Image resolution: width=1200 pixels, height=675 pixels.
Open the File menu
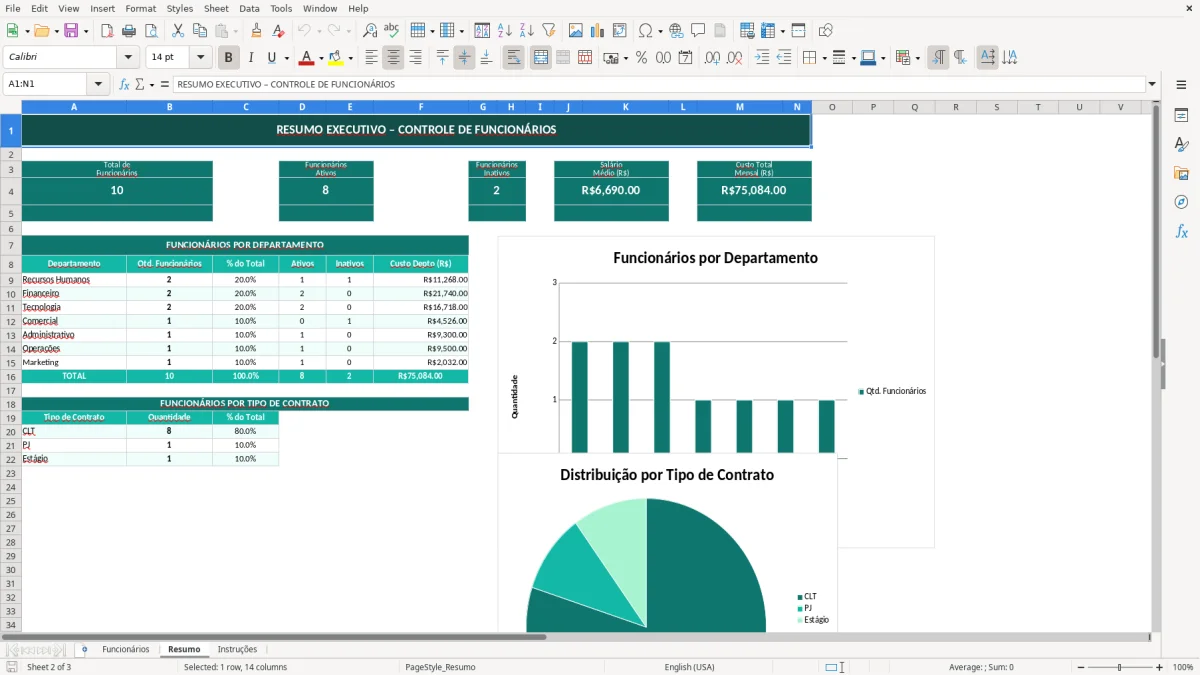coord(12,8)
